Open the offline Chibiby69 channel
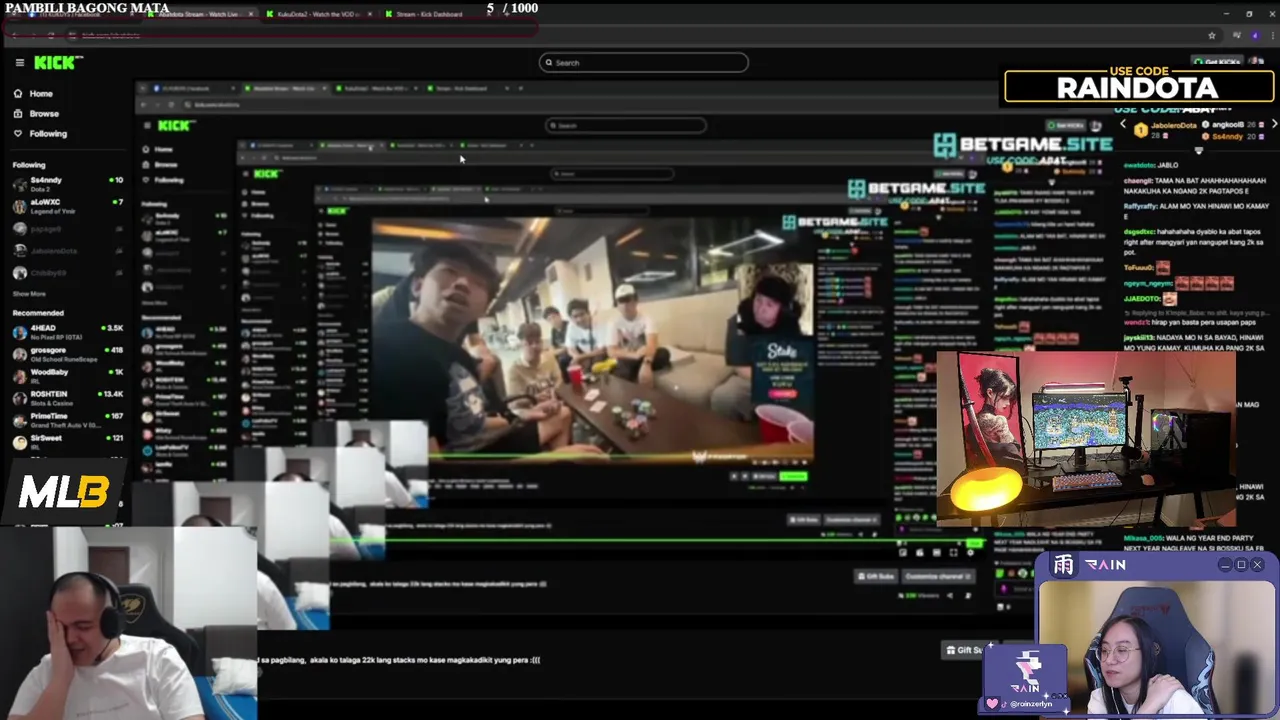The width and height of the screenshot is (1280, 720). pos(67,273)
